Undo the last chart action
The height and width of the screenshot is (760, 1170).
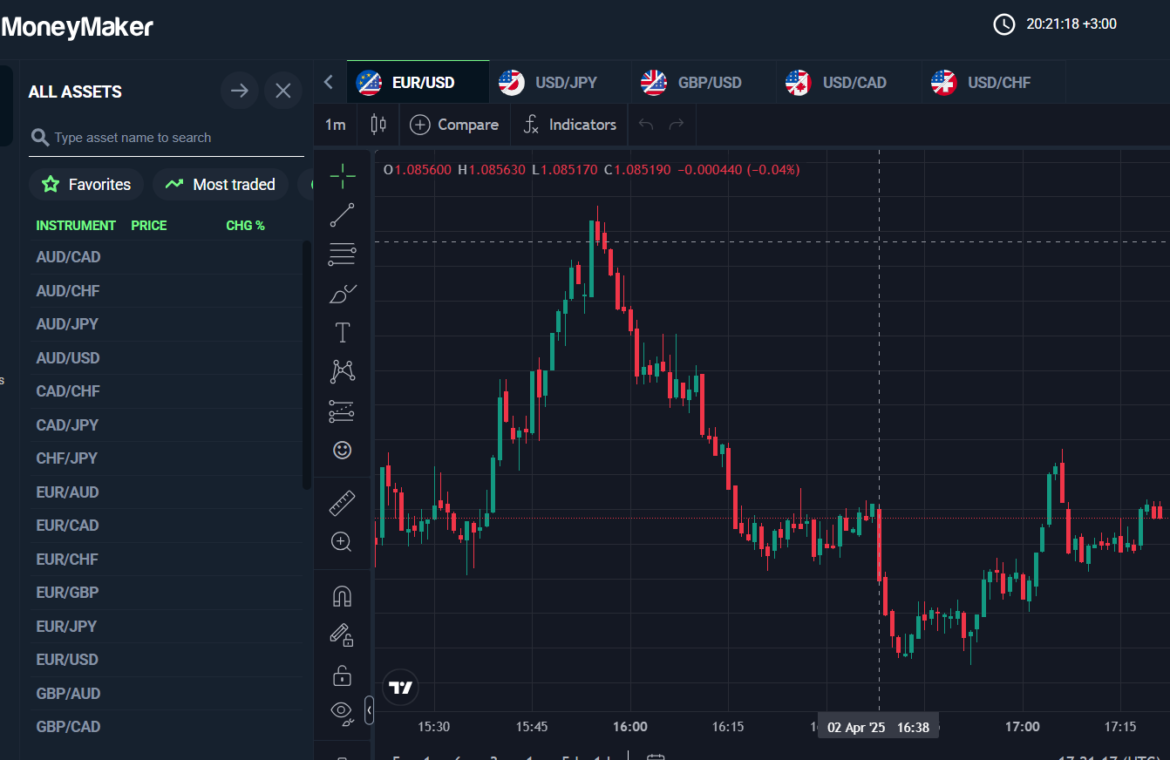(646, 125)
